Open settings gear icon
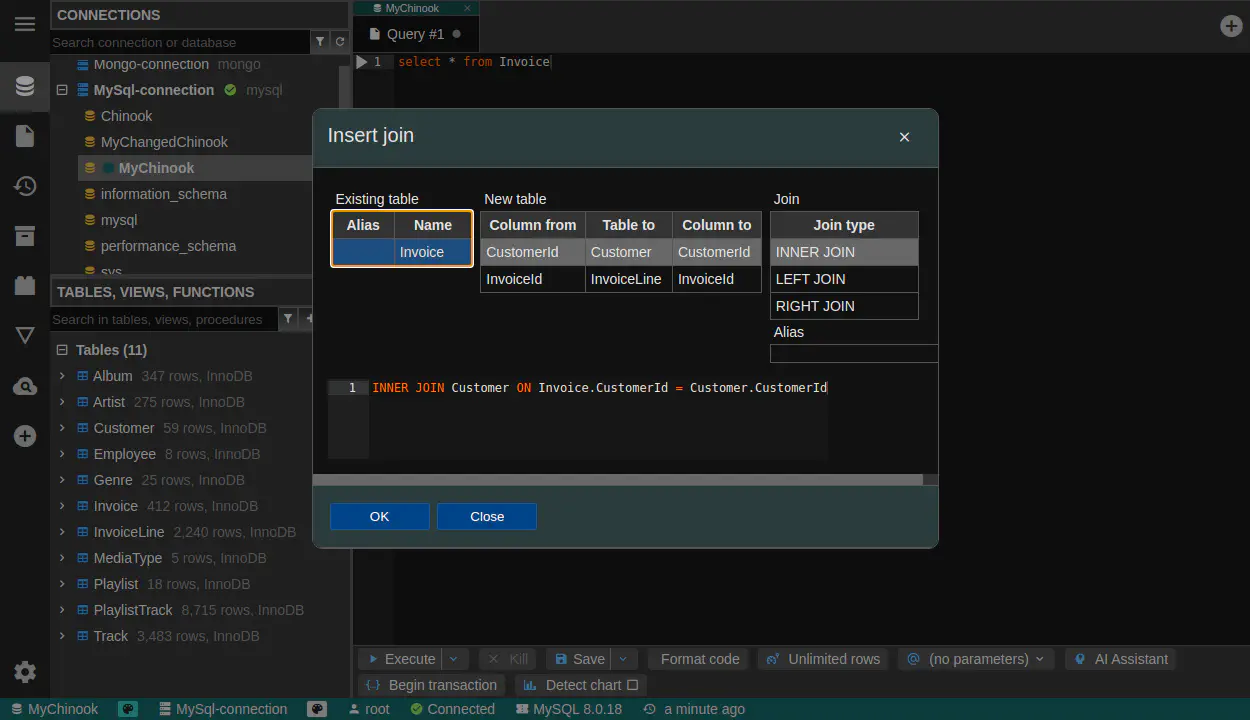 [25, 672]
